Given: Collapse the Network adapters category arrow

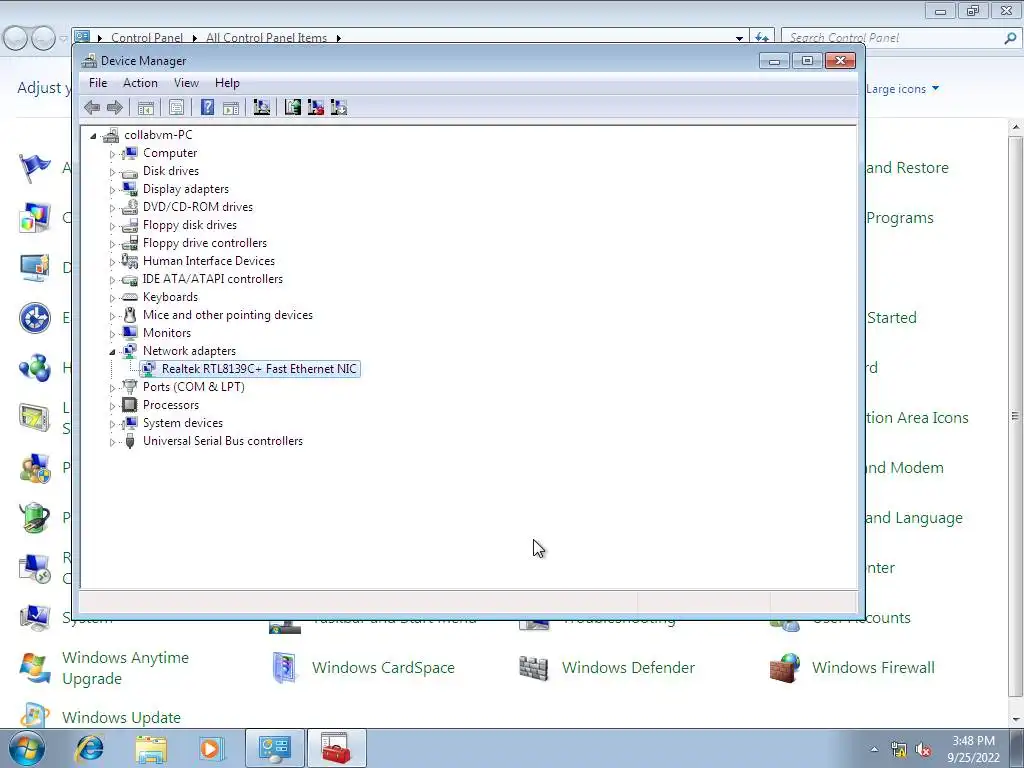Looking at the screenshot, I should [x=112, y=352].
